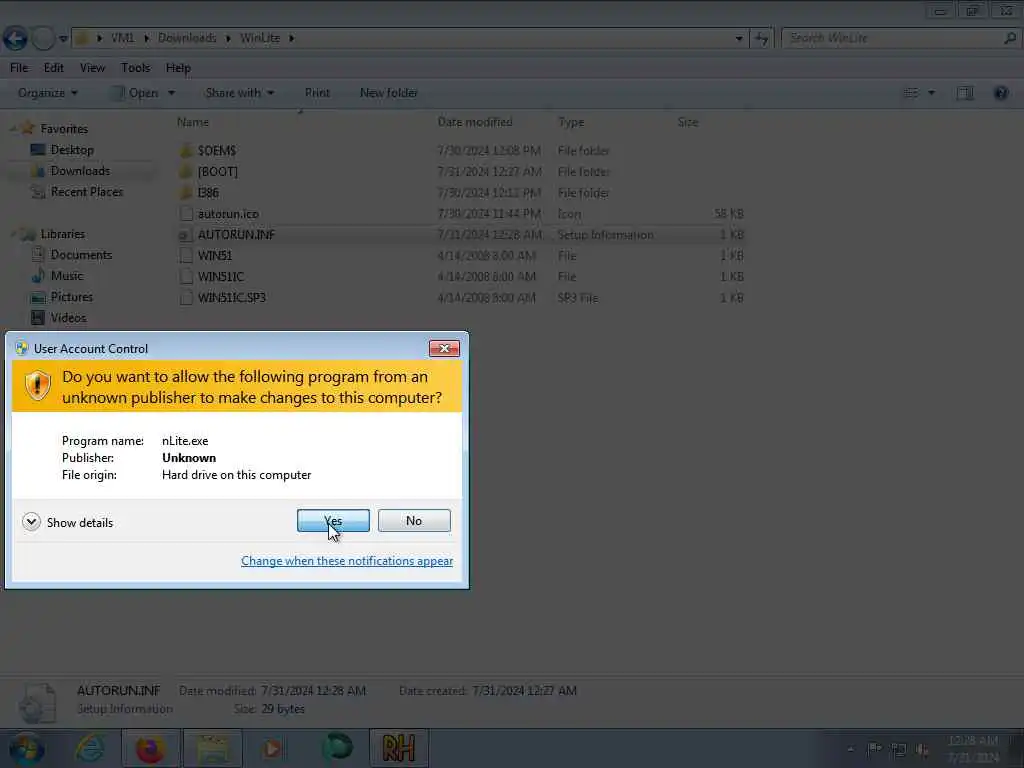Screen dimensions: 1024x768
Task: Expand the Open button dropdown arrow
Action: pyautogui.click(x=171, y=93)
